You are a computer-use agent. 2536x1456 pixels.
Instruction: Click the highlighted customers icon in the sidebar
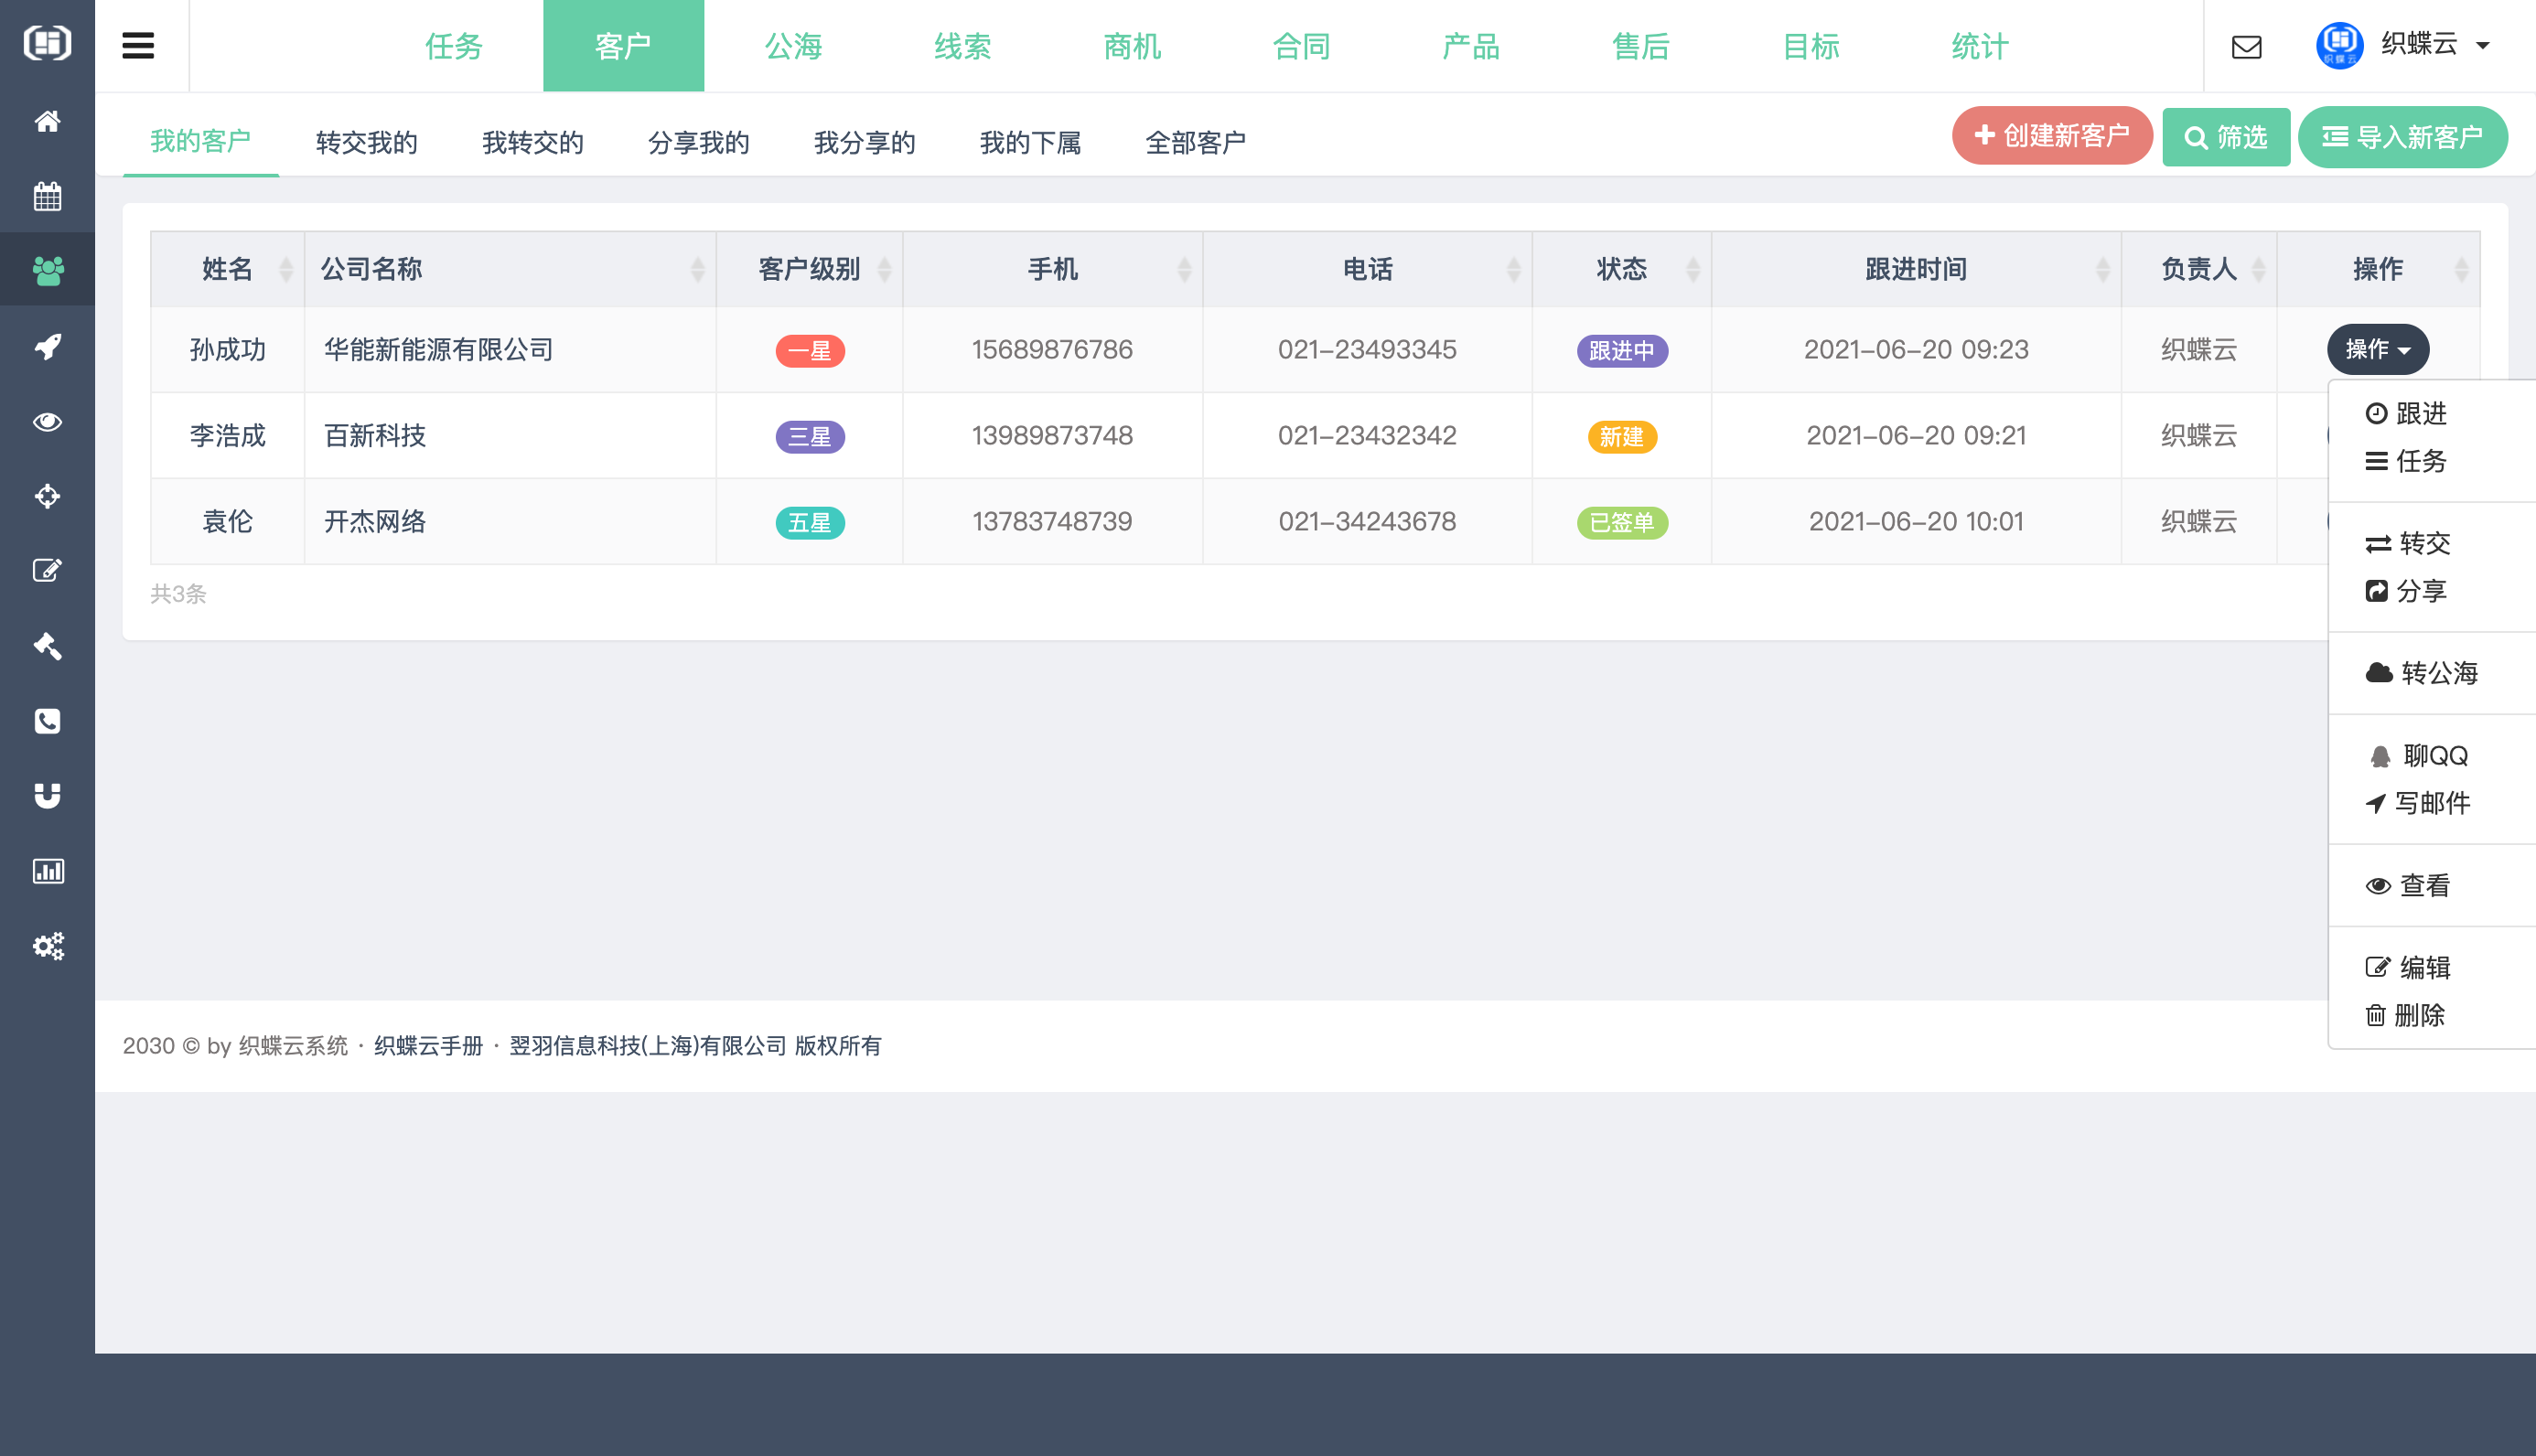[47, 269]
